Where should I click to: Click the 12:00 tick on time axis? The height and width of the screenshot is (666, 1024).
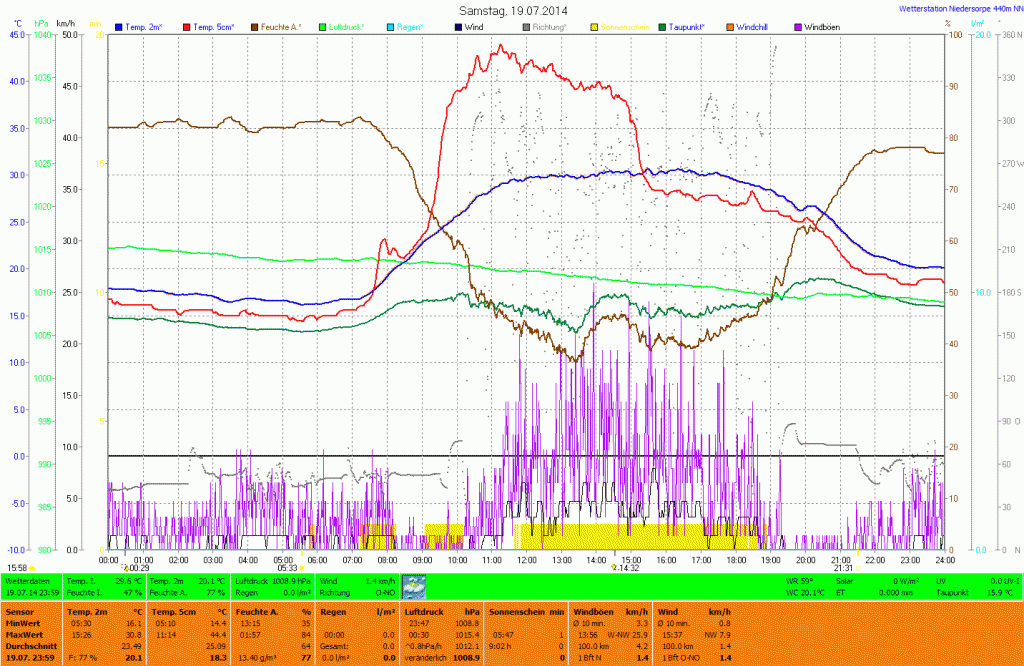pyautogui.click(x=526, y=560)
